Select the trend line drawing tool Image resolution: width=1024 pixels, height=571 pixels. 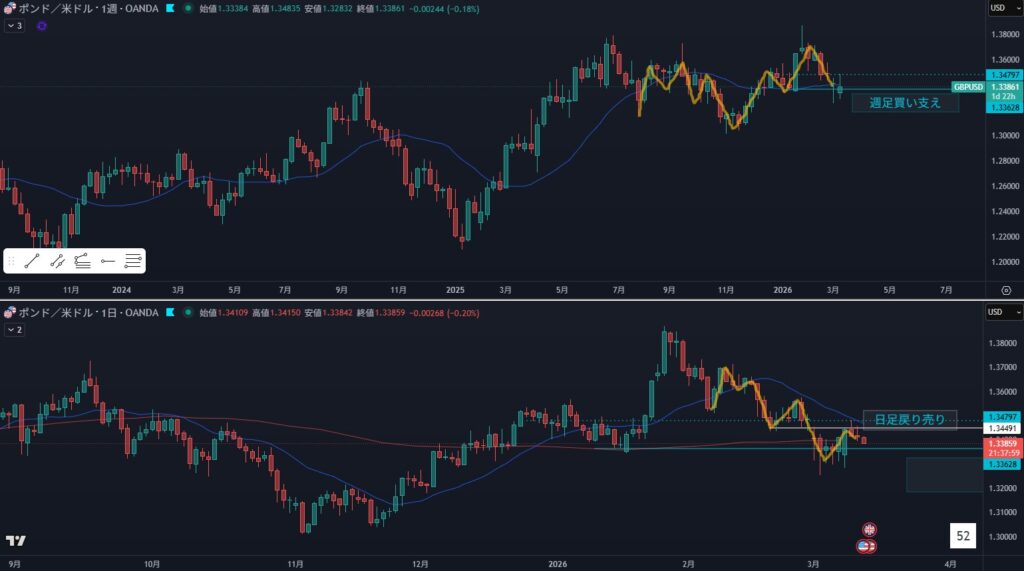pyautogui.click(x=32, y=262)
